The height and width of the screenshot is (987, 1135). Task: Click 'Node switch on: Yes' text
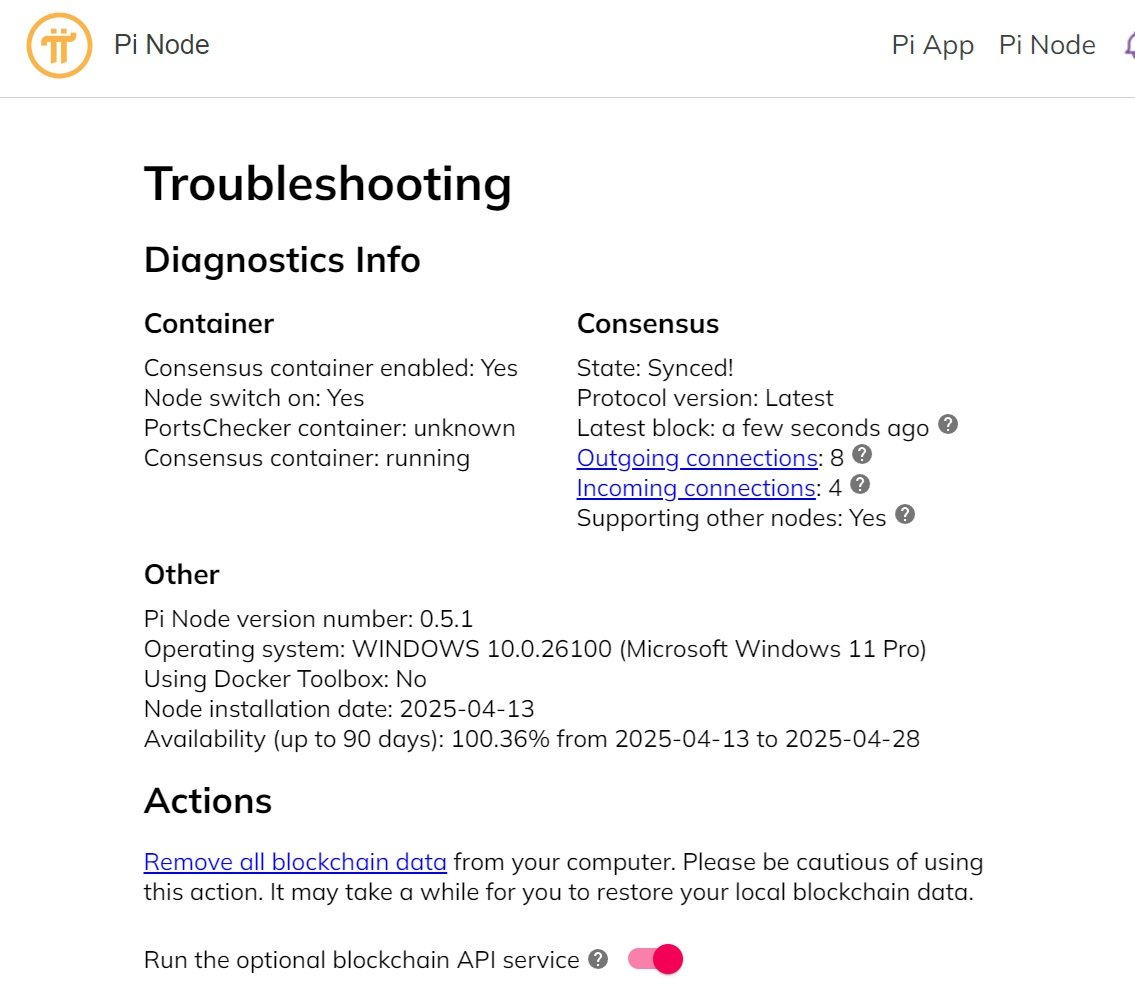click(254, 398)
